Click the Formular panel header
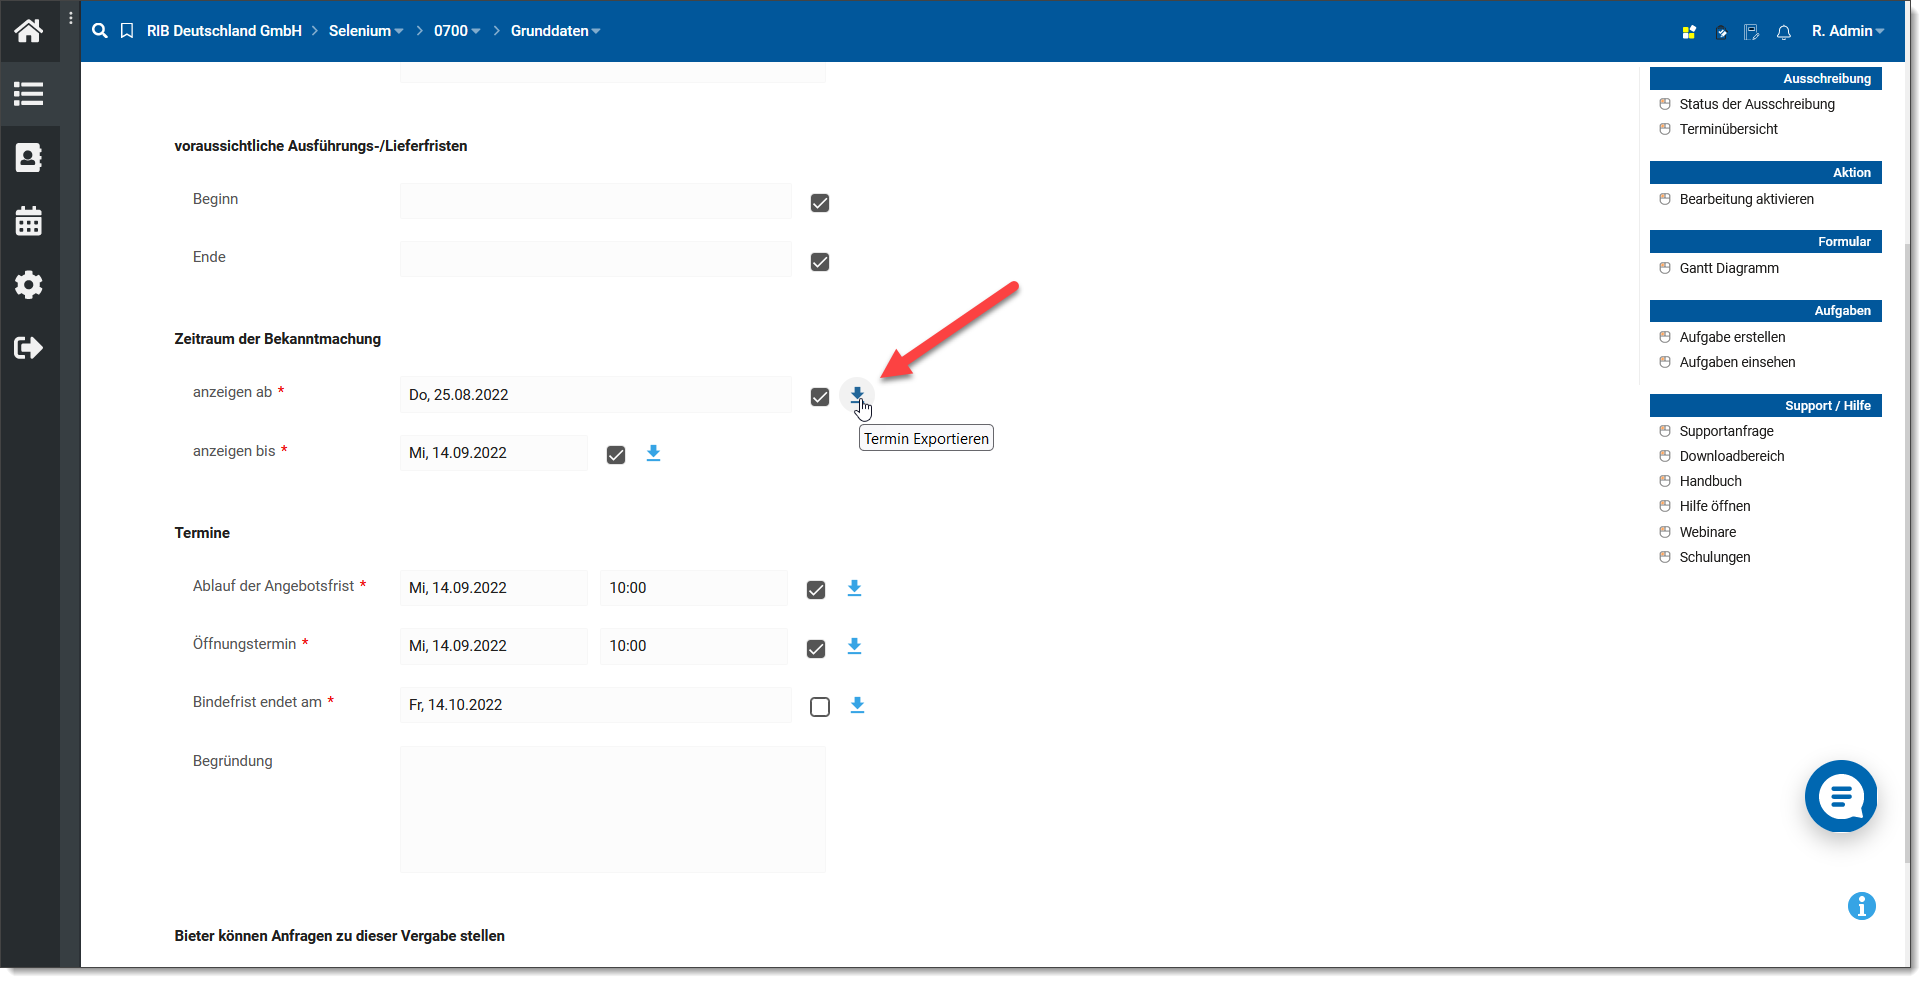The height and width of the screenshot is (983, 1926). tap(1766, 241)
